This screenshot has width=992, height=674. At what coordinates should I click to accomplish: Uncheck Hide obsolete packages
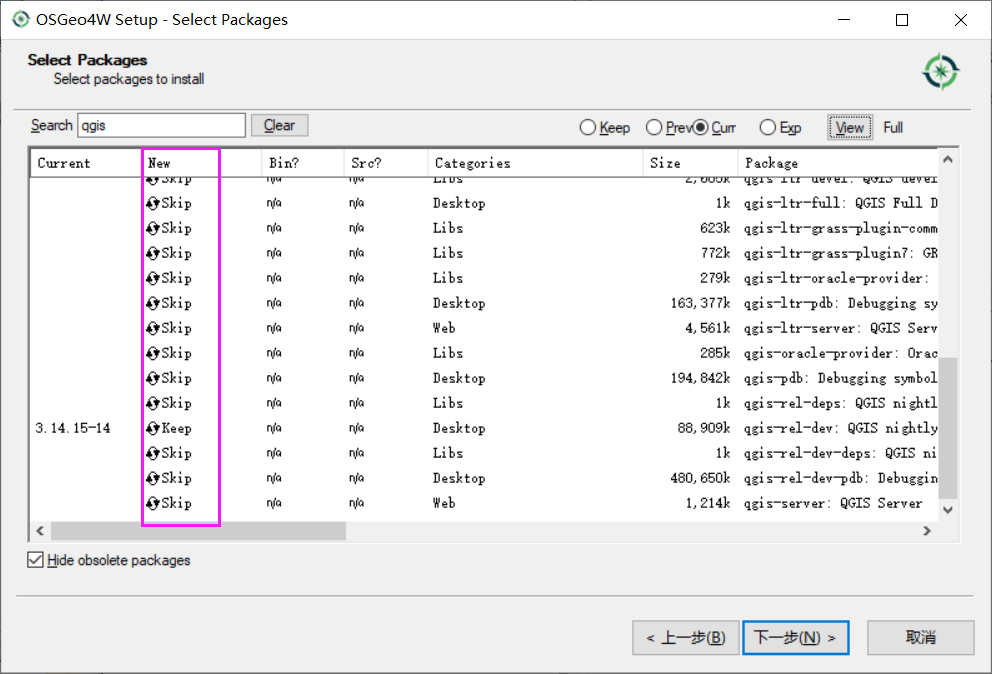[35, 561]
